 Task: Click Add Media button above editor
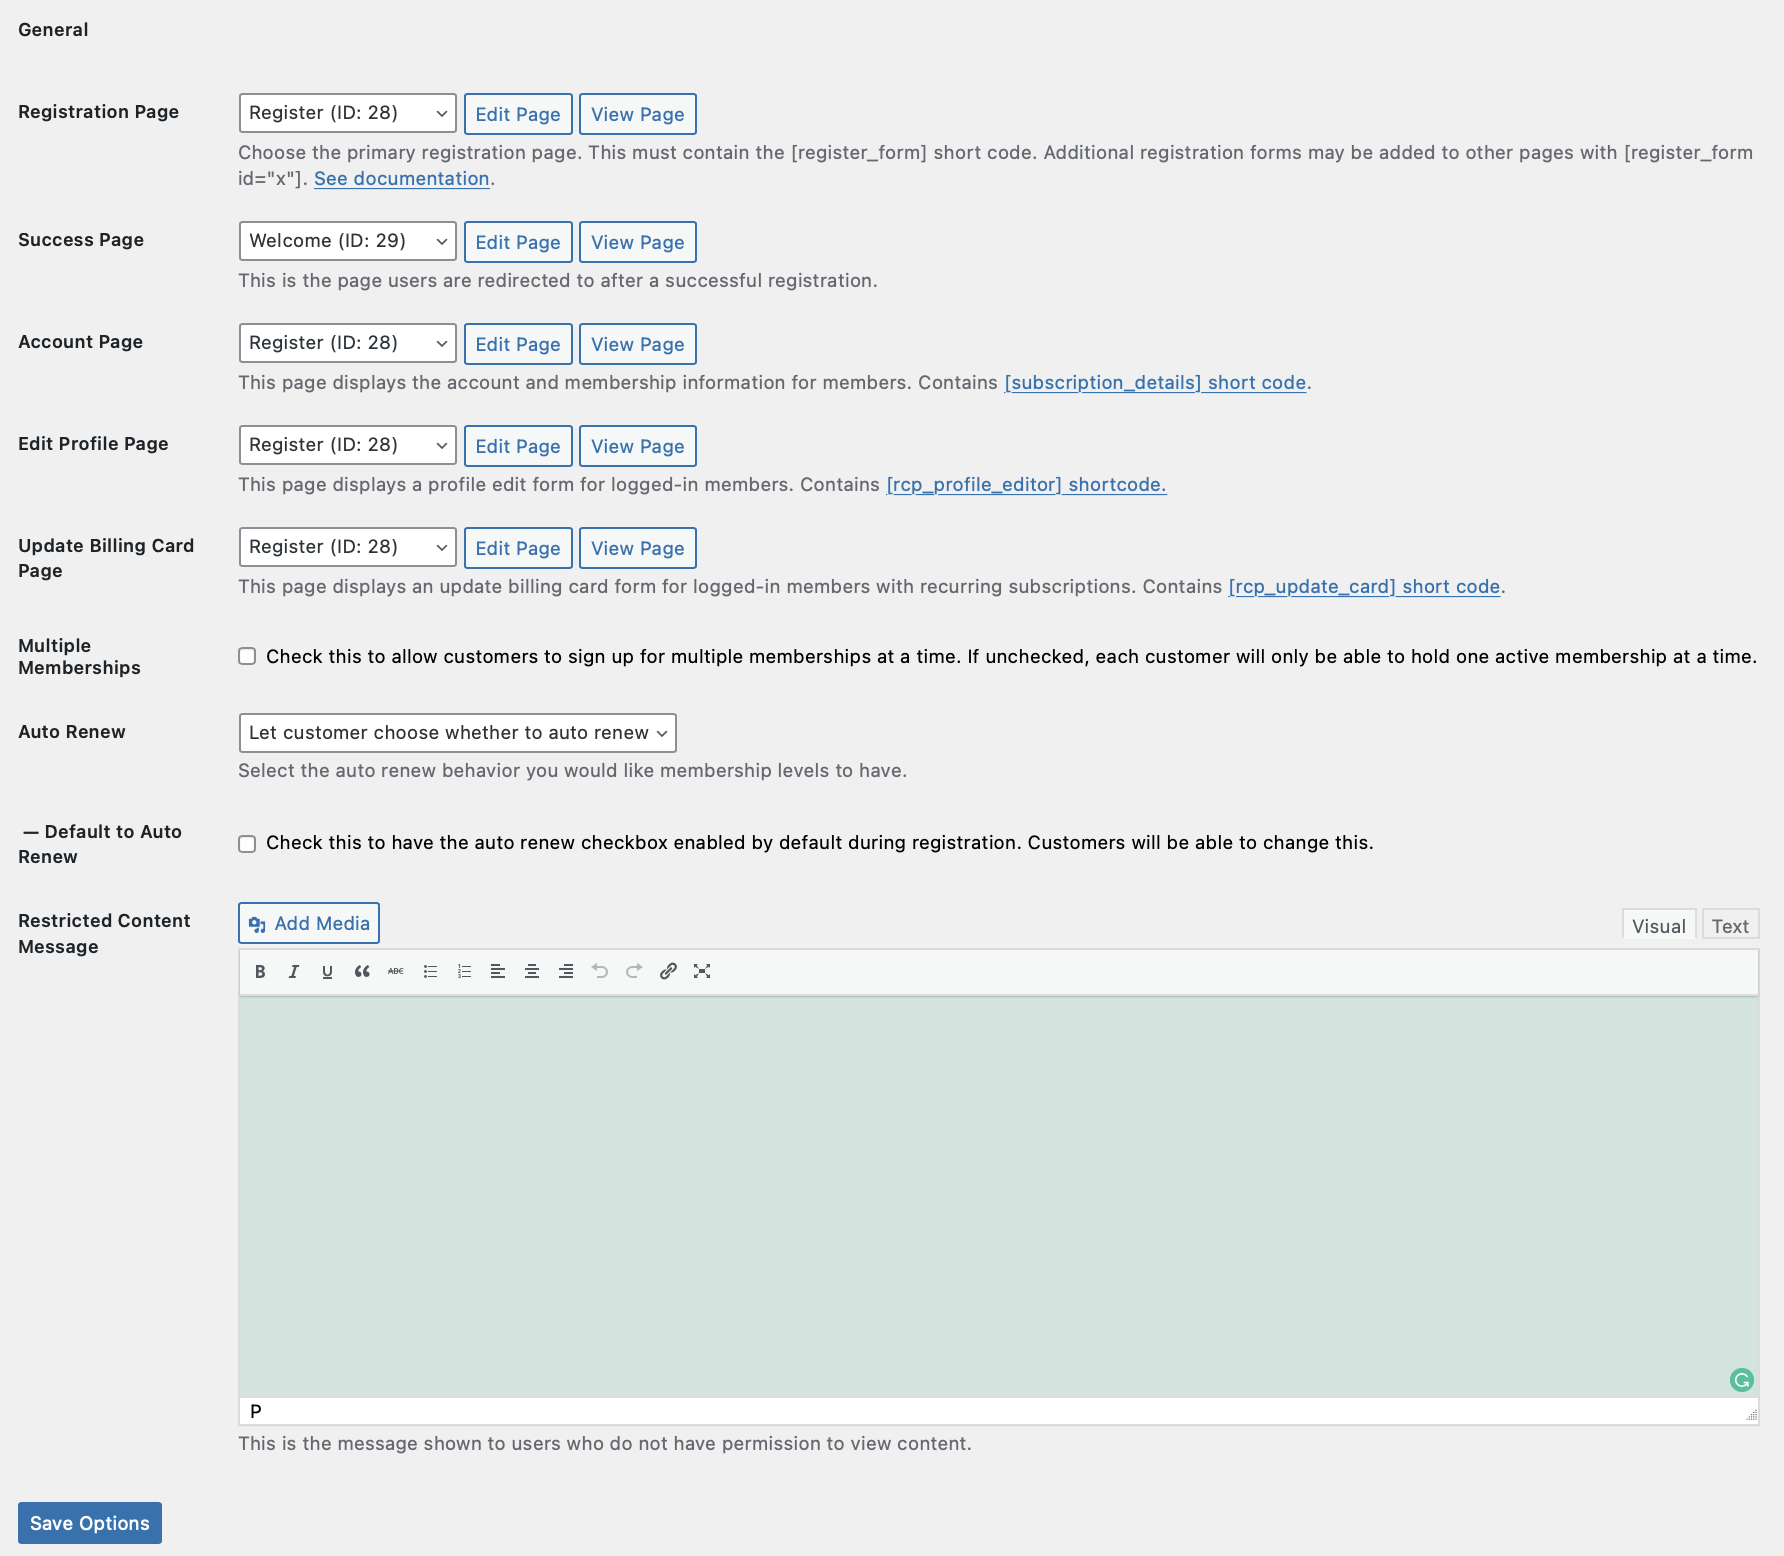(x=309, y=923)
